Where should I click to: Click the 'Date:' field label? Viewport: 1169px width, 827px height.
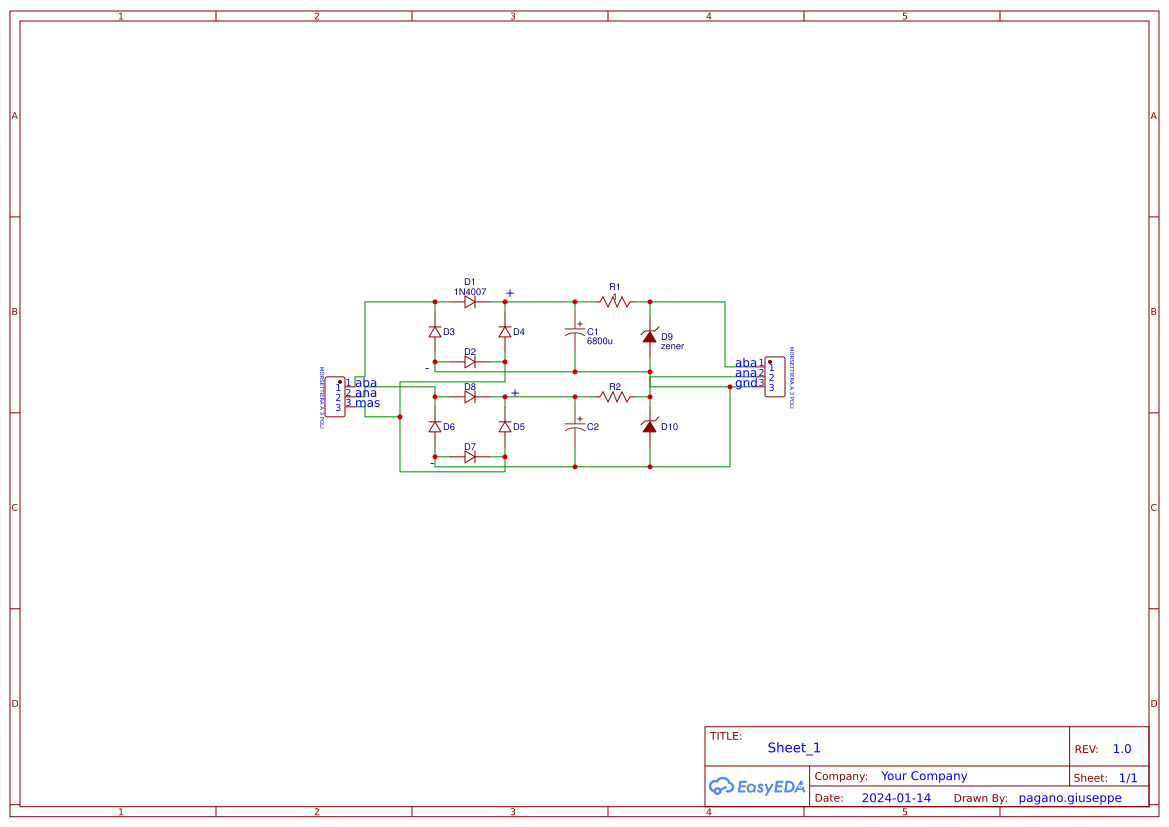click(828, 798)
